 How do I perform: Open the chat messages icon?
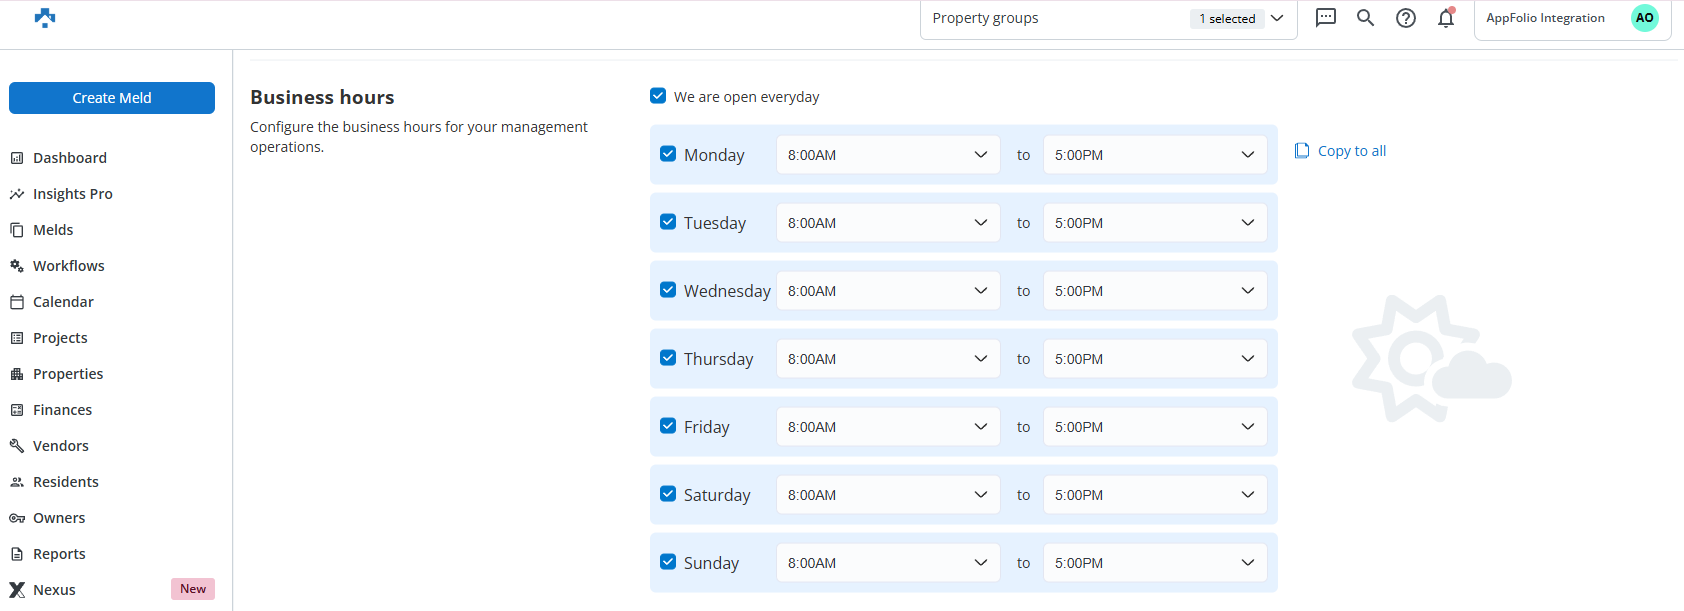1325,18
